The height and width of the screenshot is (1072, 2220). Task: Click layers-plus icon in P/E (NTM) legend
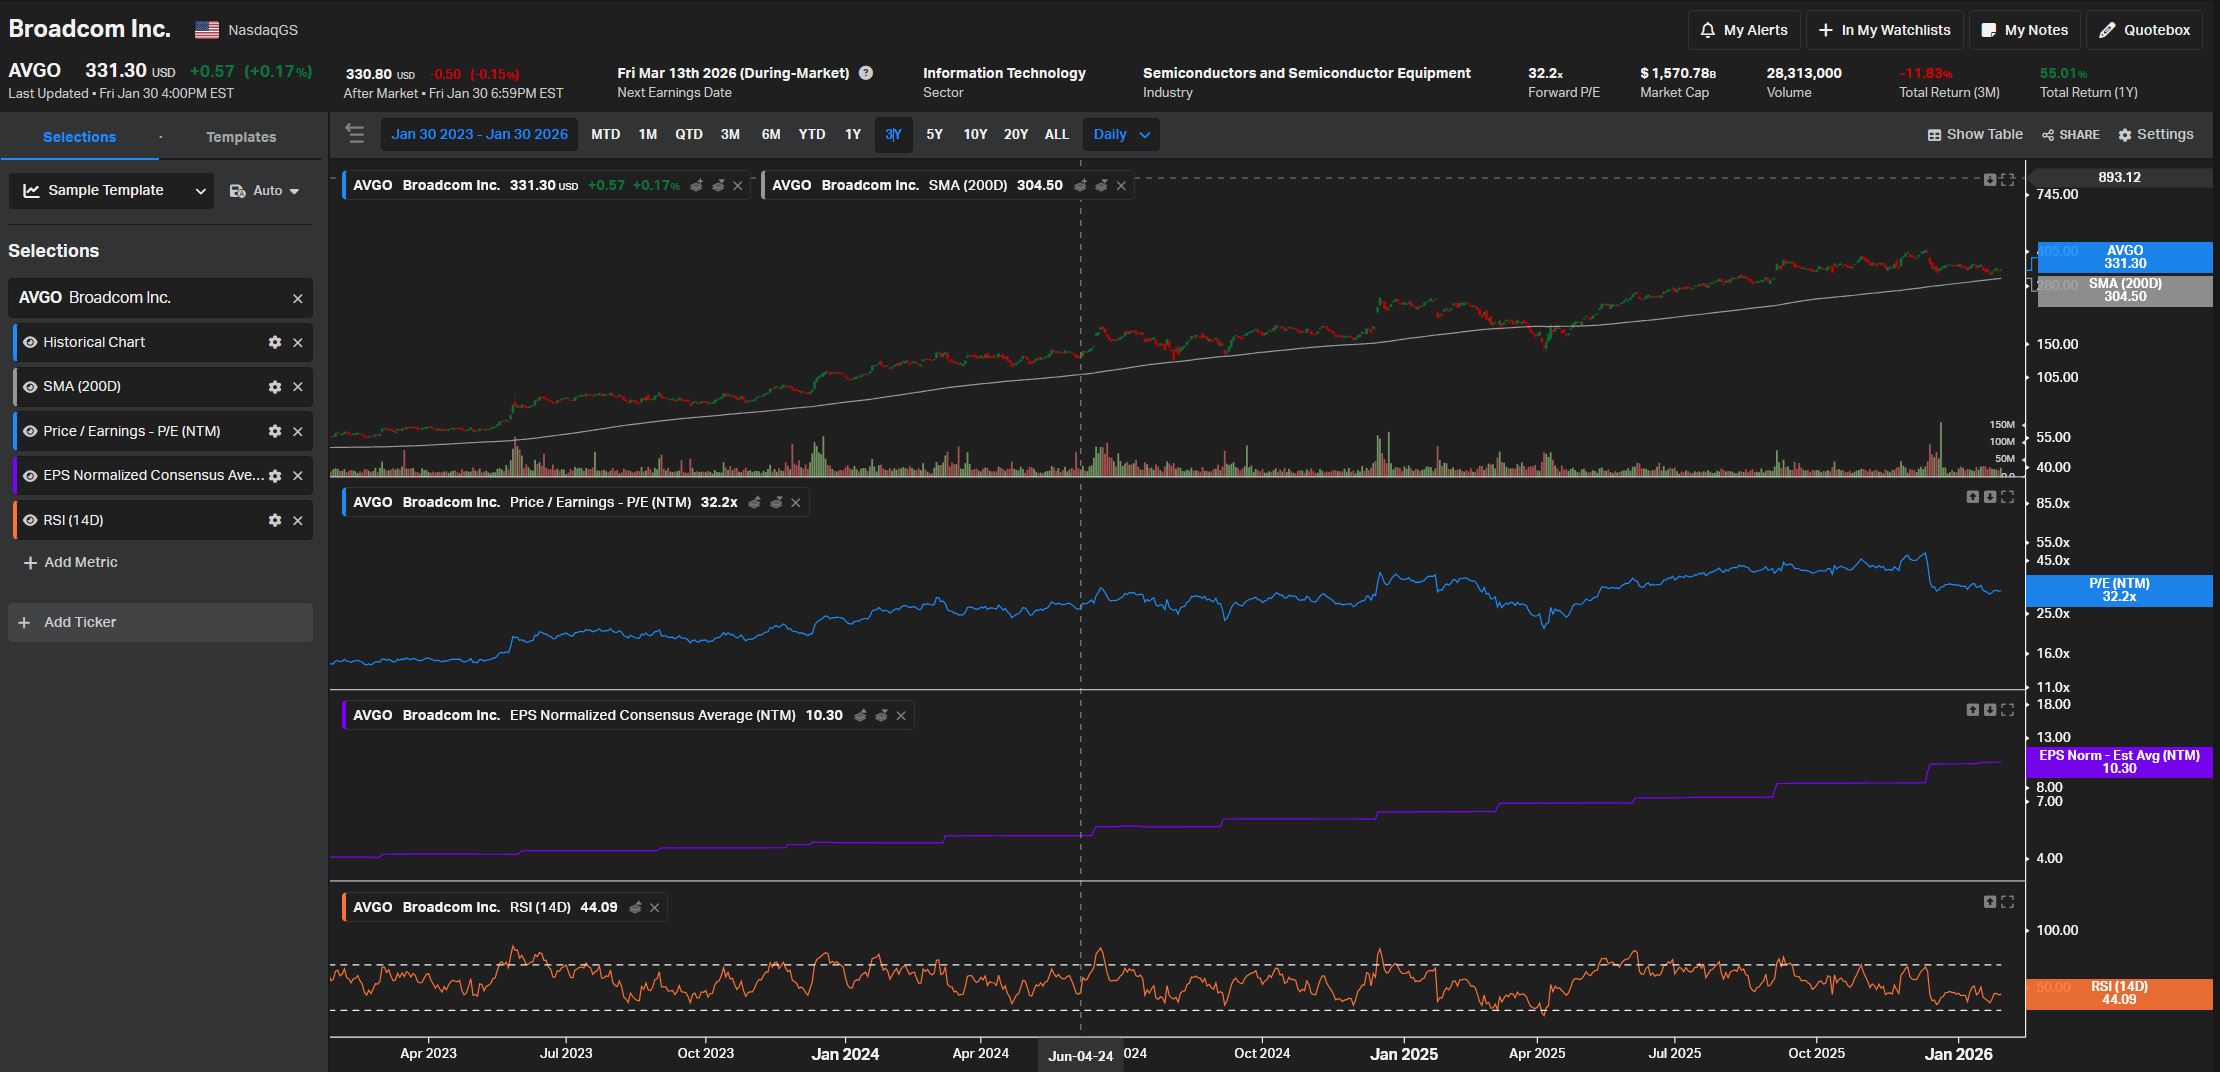click(754, 502)
